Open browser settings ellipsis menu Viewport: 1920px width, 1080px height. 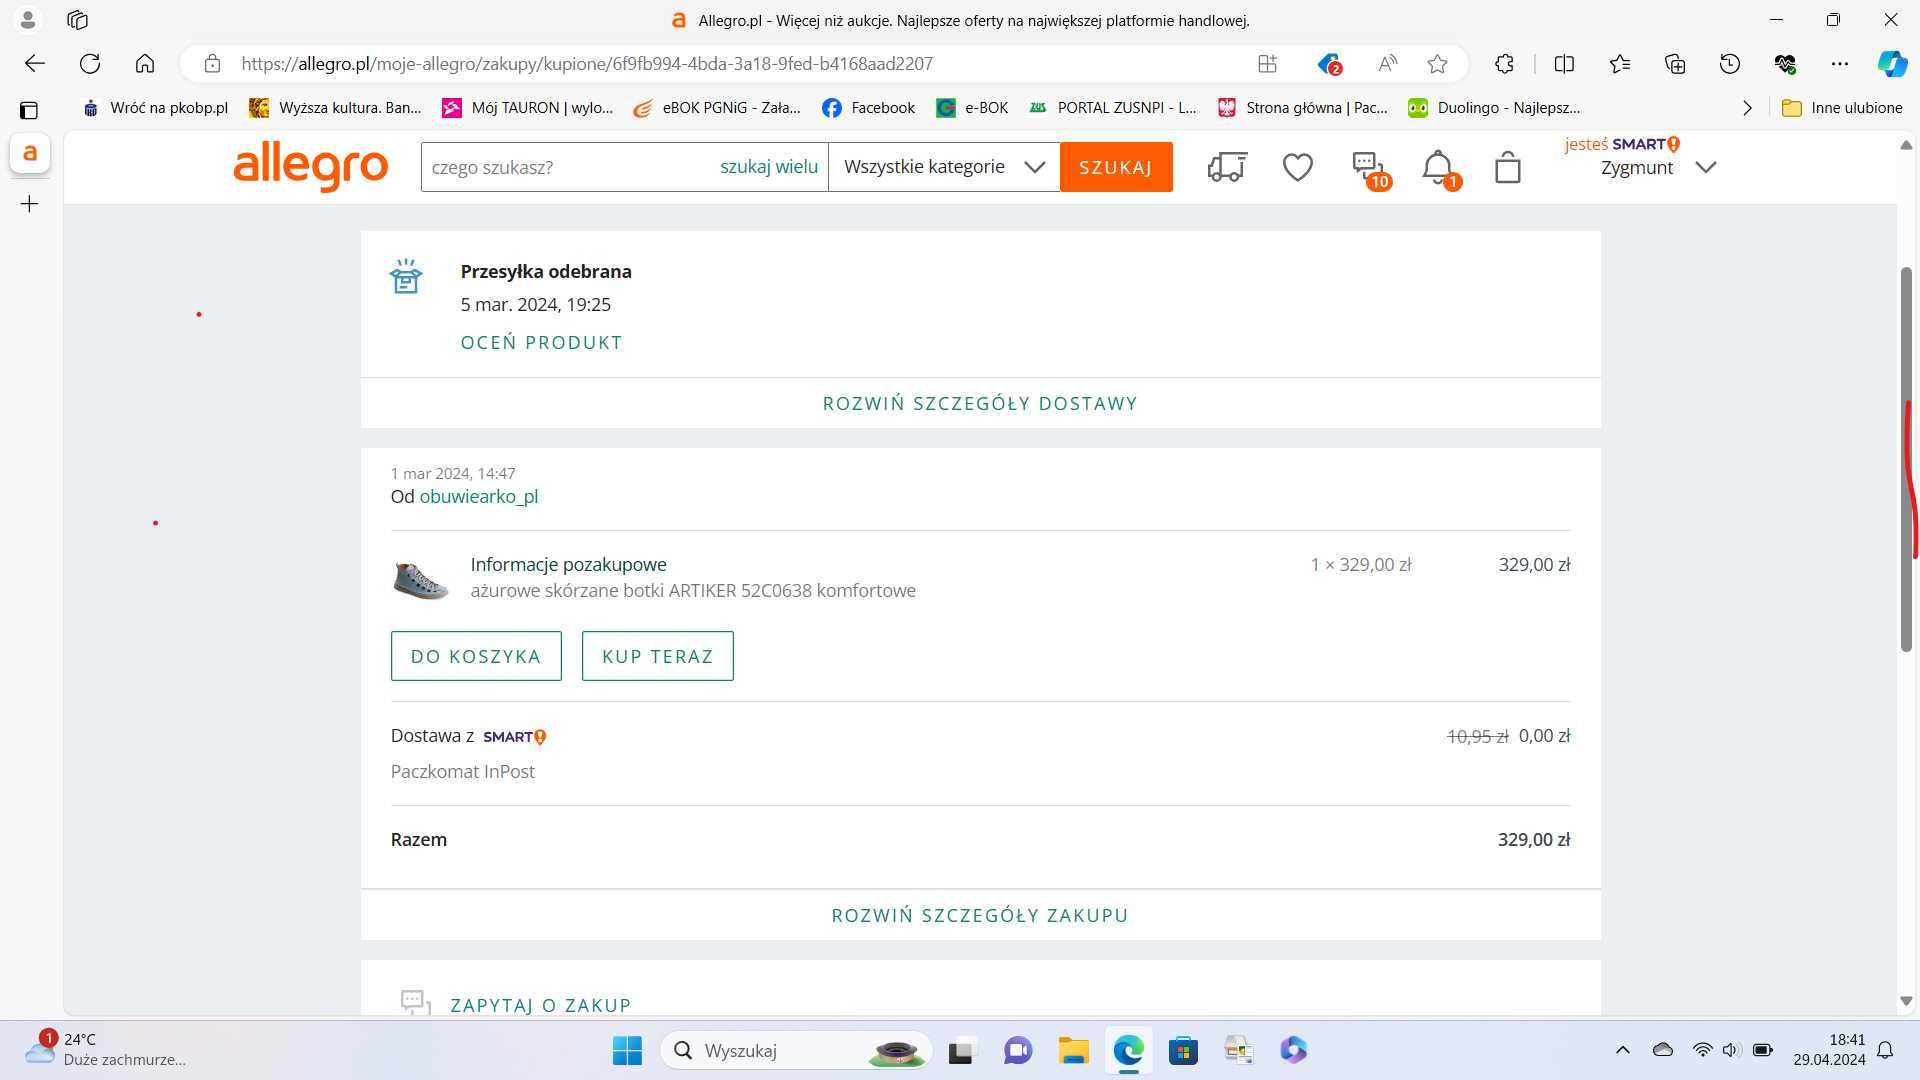click(x=1840, y=64)
